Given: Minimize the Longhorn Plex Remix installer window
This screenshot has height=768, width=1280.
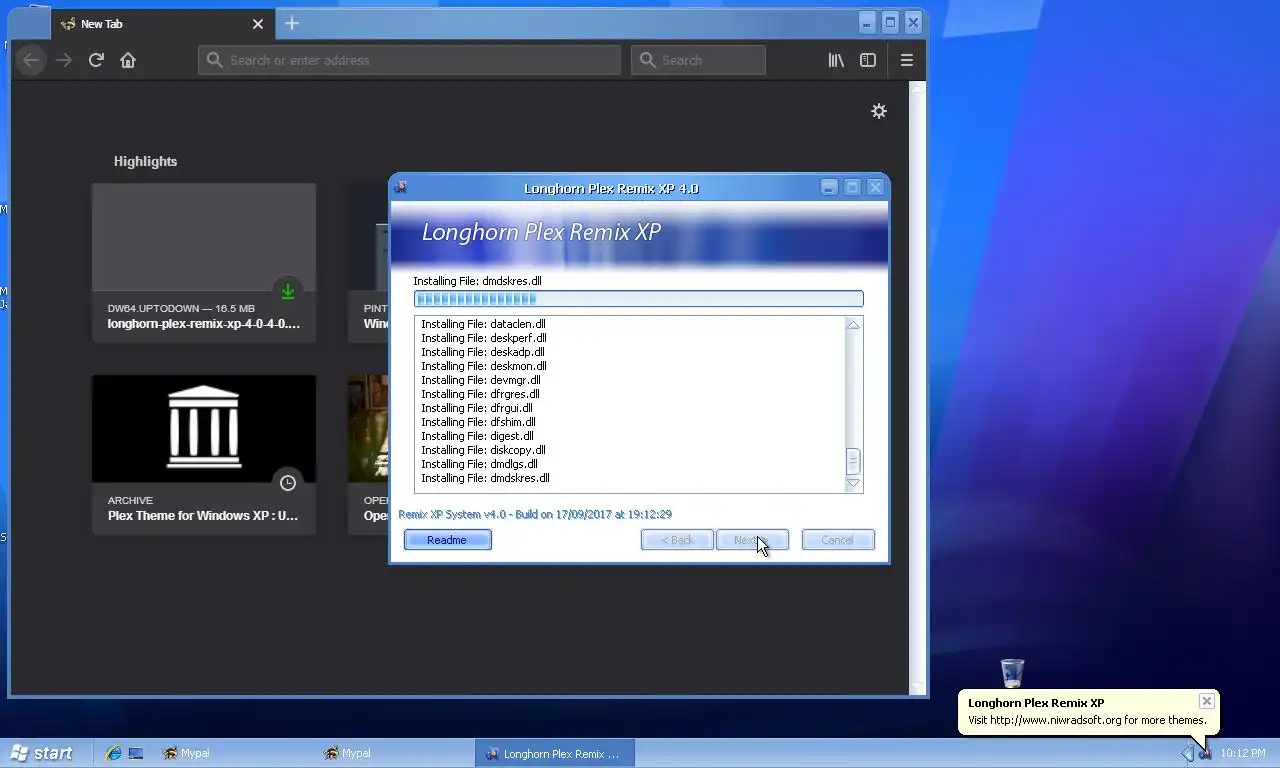Looking at the screenshot, I should click(x=829, y=187).
